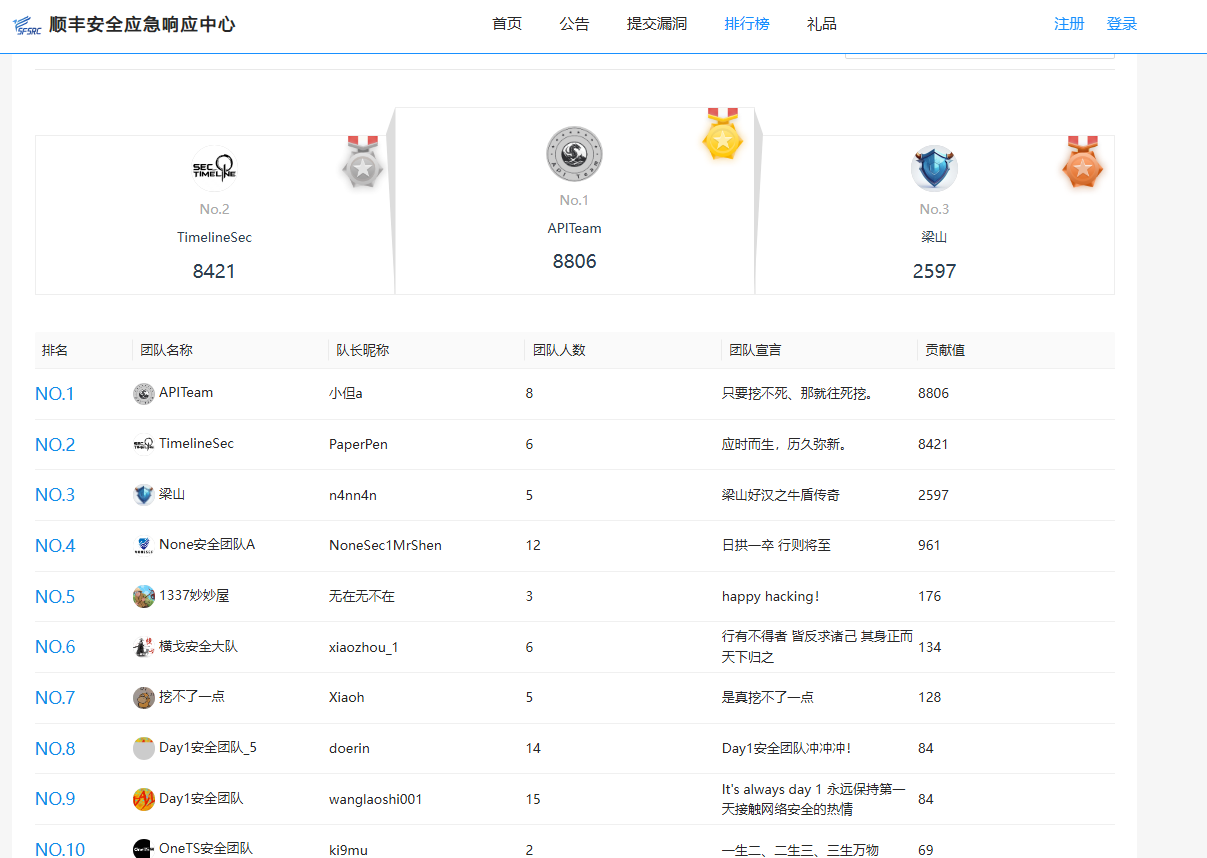Click the NO.4 rank label
Image resolution: width=1207 pixels, height=858 pixels.
tap(55, 546)
